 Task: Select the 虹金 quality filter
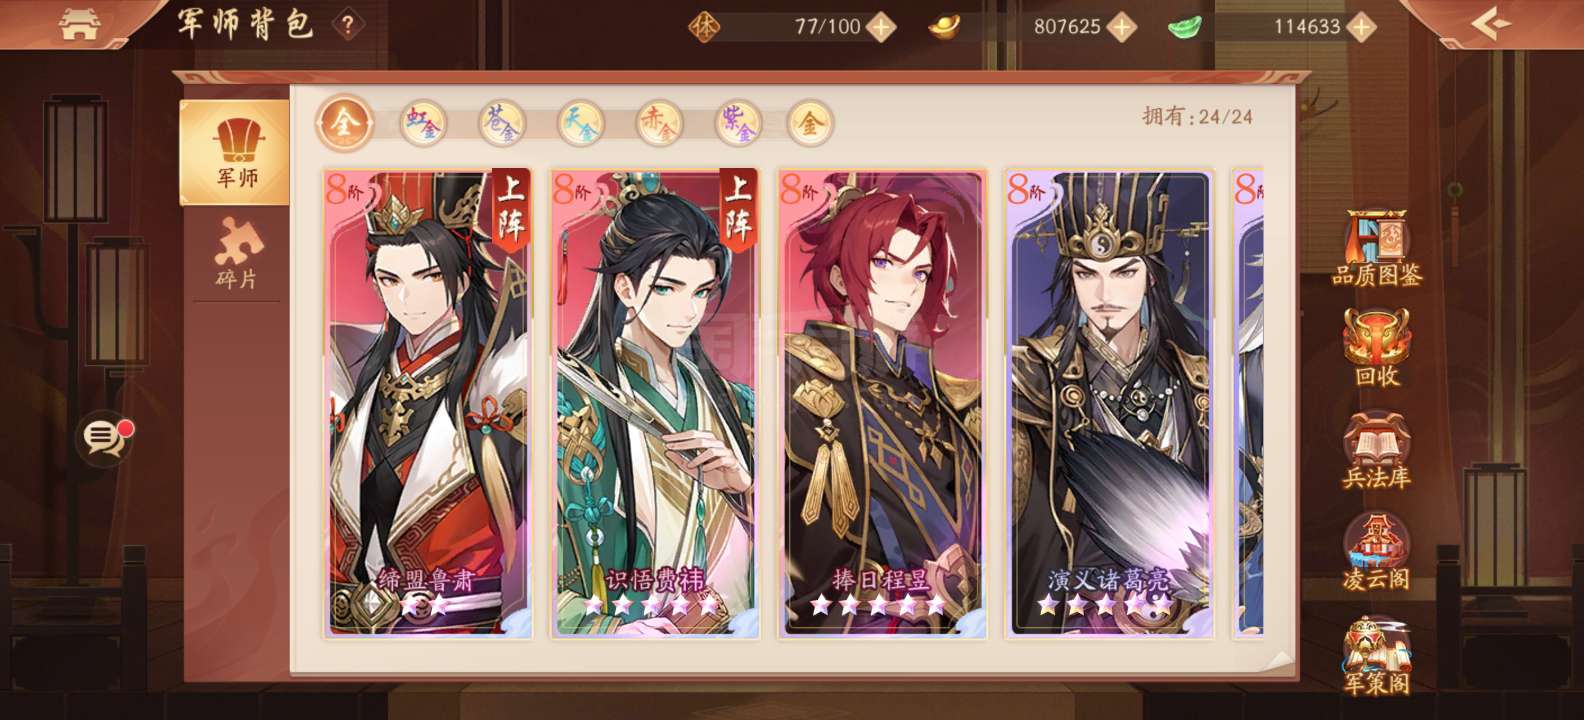point(422,123)
